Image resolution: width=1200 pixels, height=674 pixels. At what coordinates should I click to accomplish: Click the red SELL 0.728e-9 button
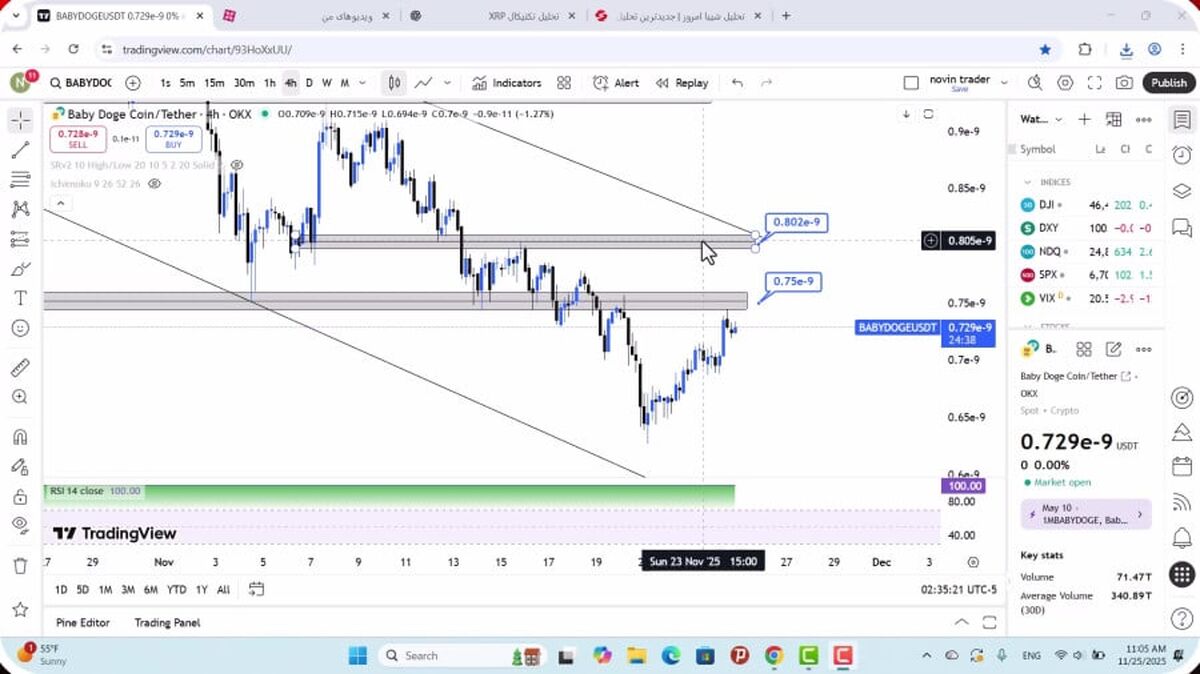click(78, 139)
